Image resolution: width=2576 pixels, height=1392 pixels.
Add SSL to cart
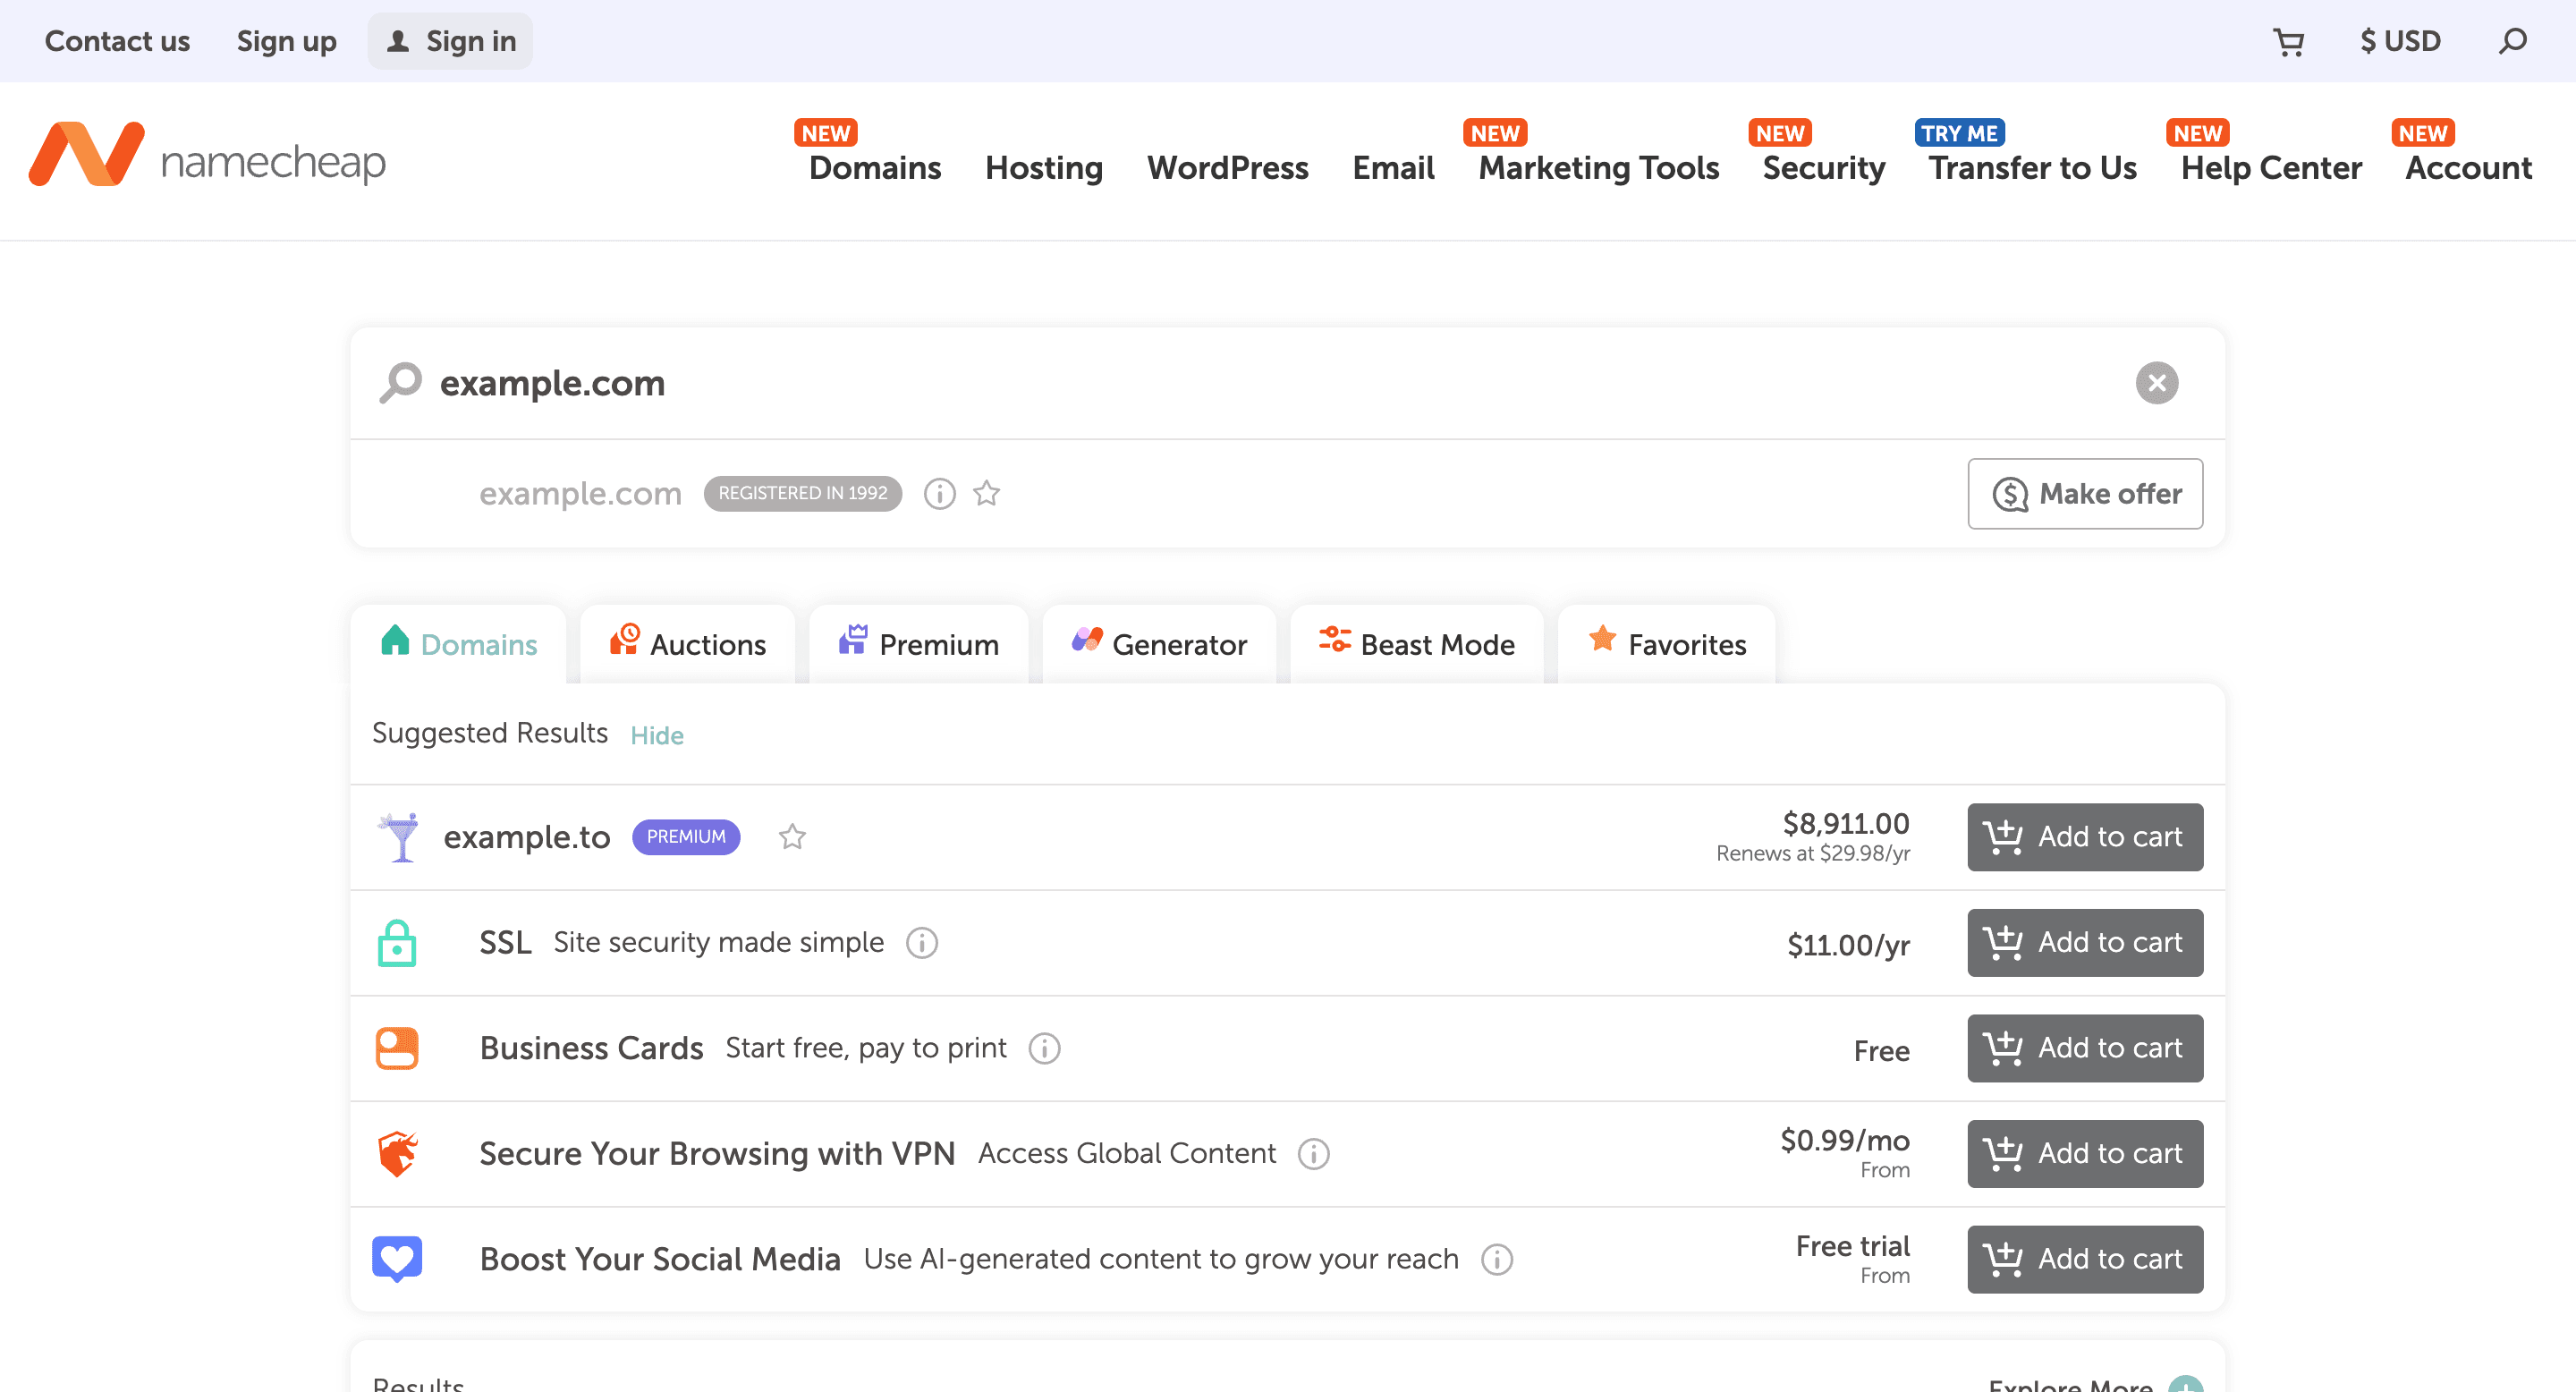pos(2085,943)
